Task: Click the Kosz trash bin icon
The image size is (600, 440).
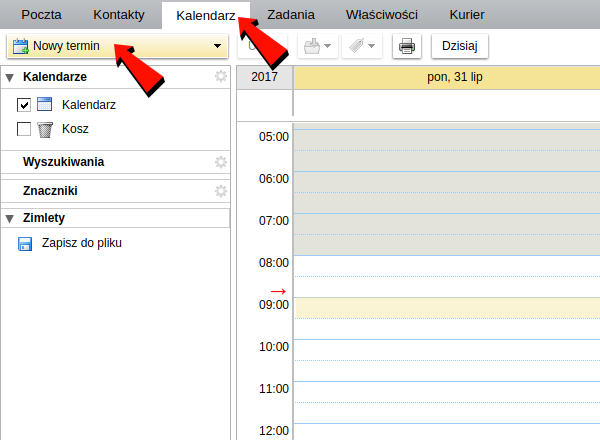Action: (45, 130)
